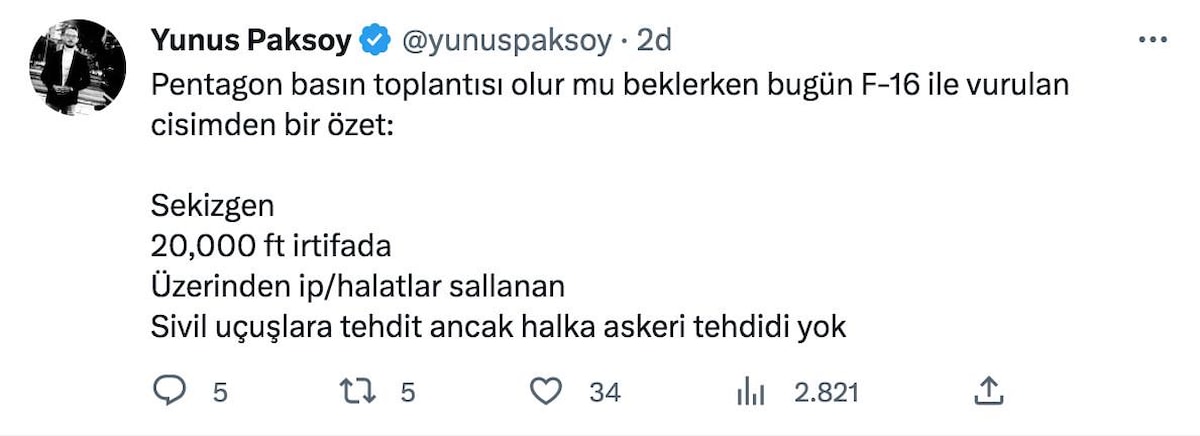This screenshot has width=1200, height=436.
Task: Click the reply count of 5
Action: (x=220, y=392)
